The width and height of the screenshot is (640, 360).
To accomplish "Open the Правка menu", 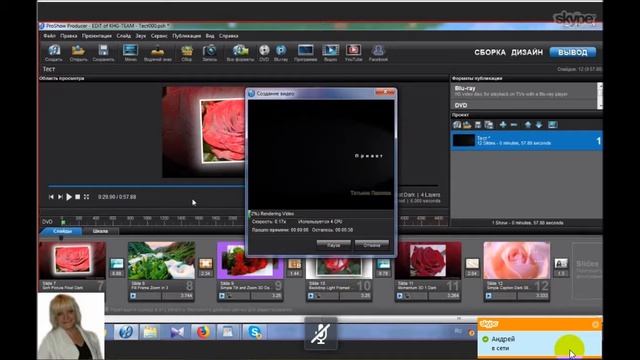I will tap(69, 36).
